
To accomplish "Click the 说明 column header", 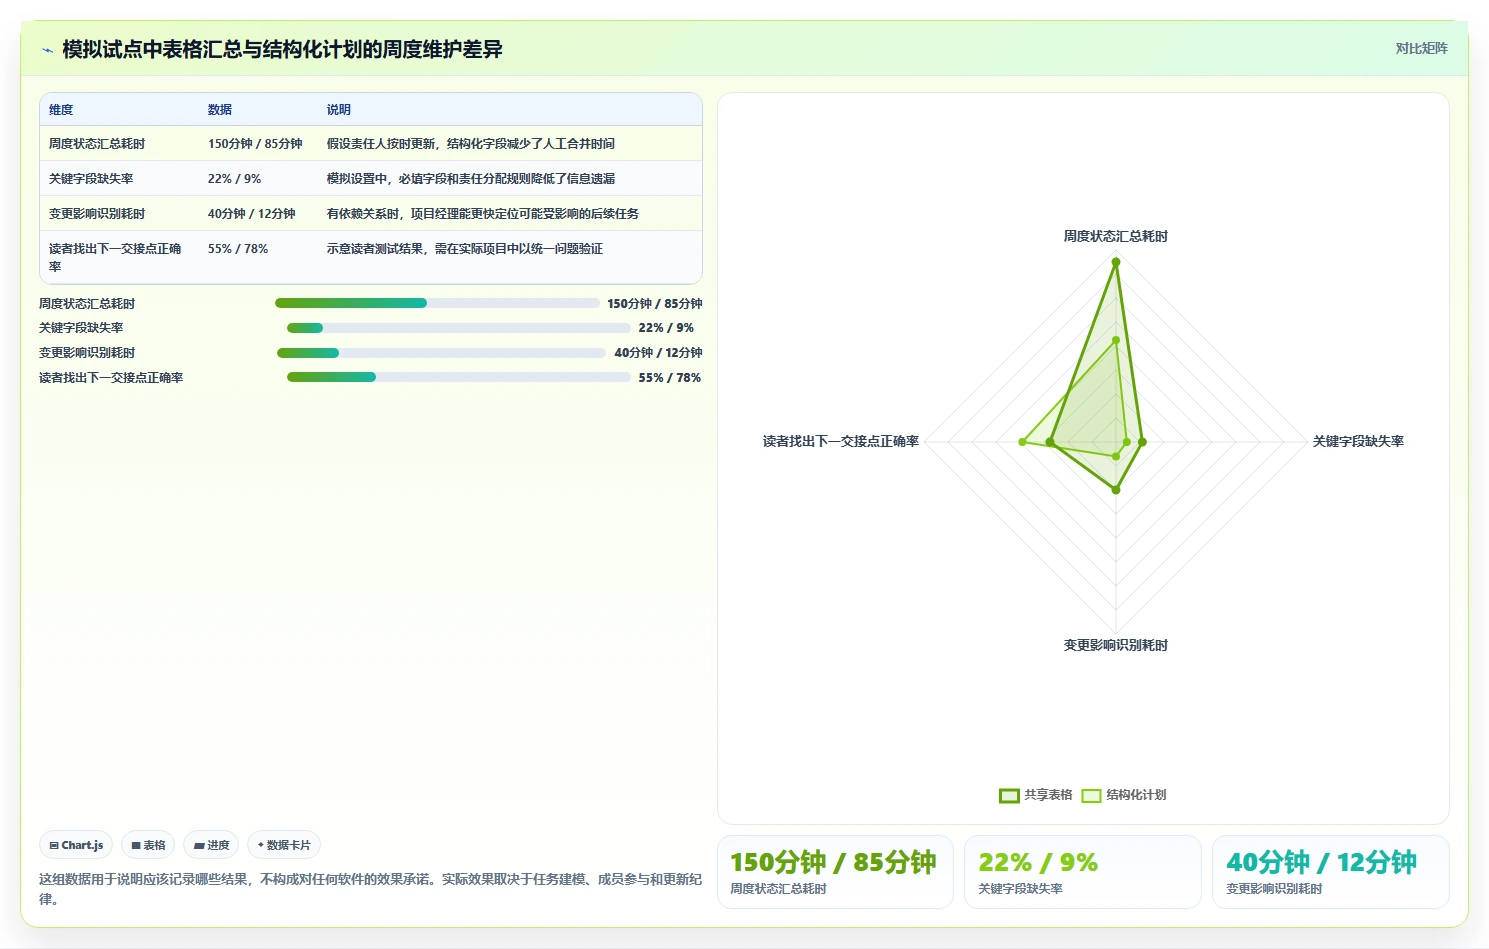I will point(339,110).
